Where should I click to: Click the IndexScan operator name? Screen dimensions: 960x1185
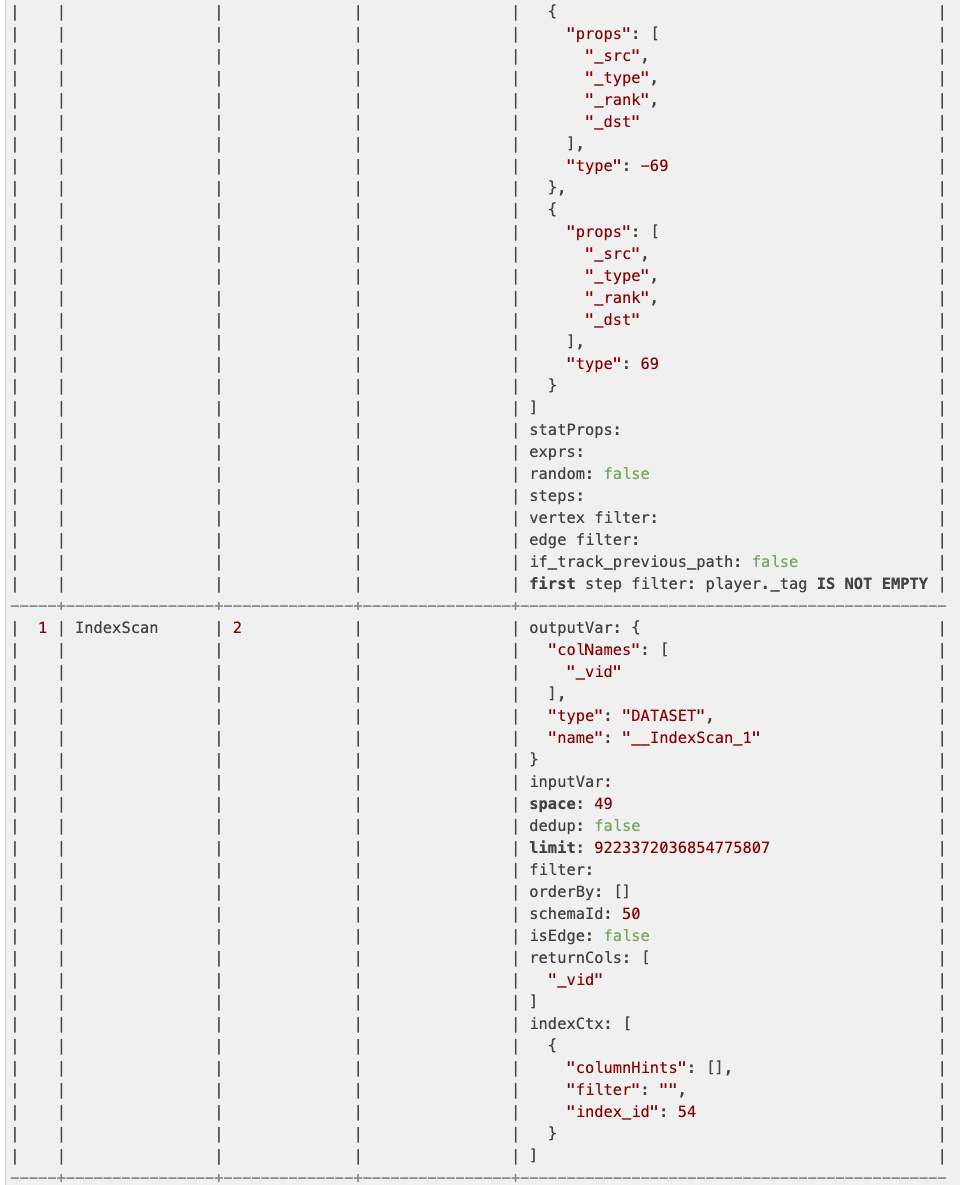116,628
